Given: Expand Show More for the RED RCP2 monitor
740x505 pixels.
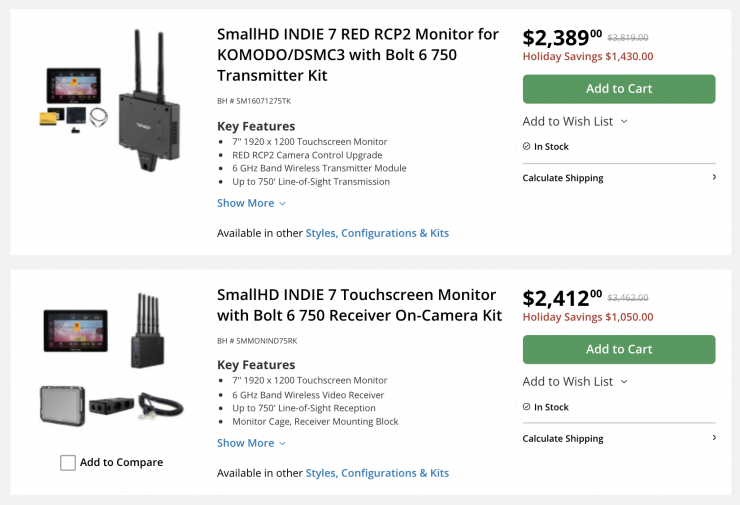Looking at the screenshot, I should tap(251, 203).
